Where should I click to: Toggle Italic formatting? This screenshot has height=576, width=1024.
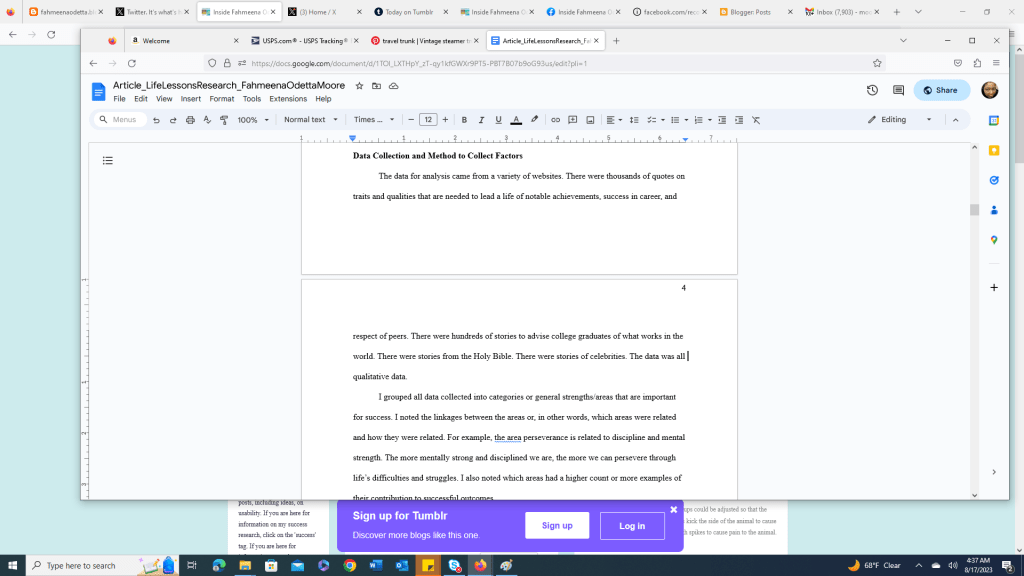click(480, 119)
